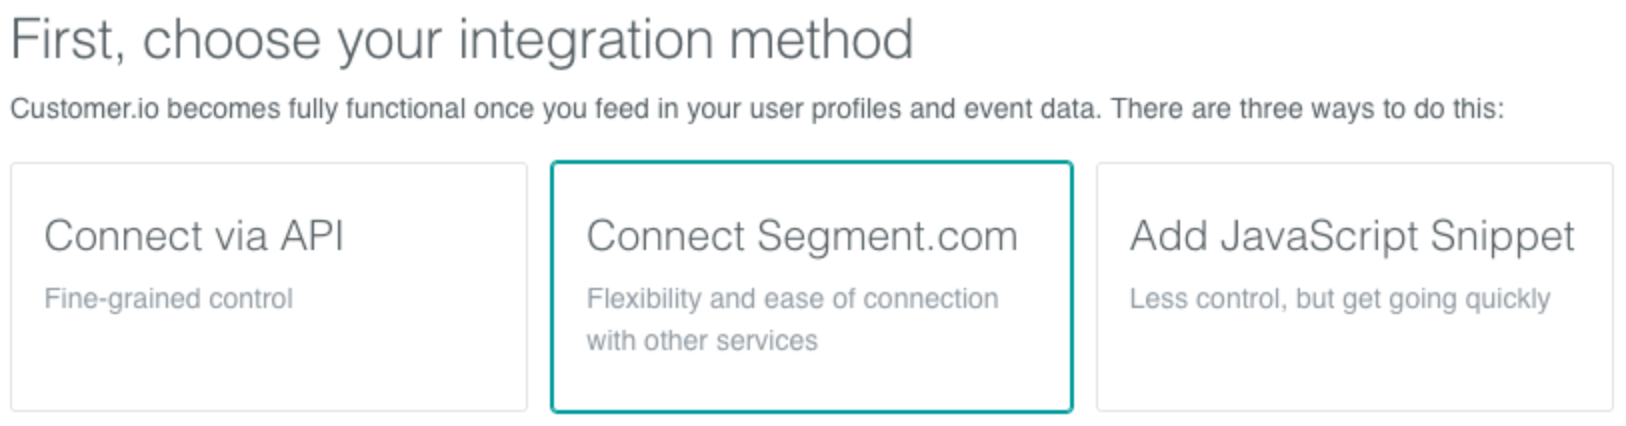Select the Connect via API card
Image resolution: width=1626 pixels, height=426 pixels.
coord(269,287)
